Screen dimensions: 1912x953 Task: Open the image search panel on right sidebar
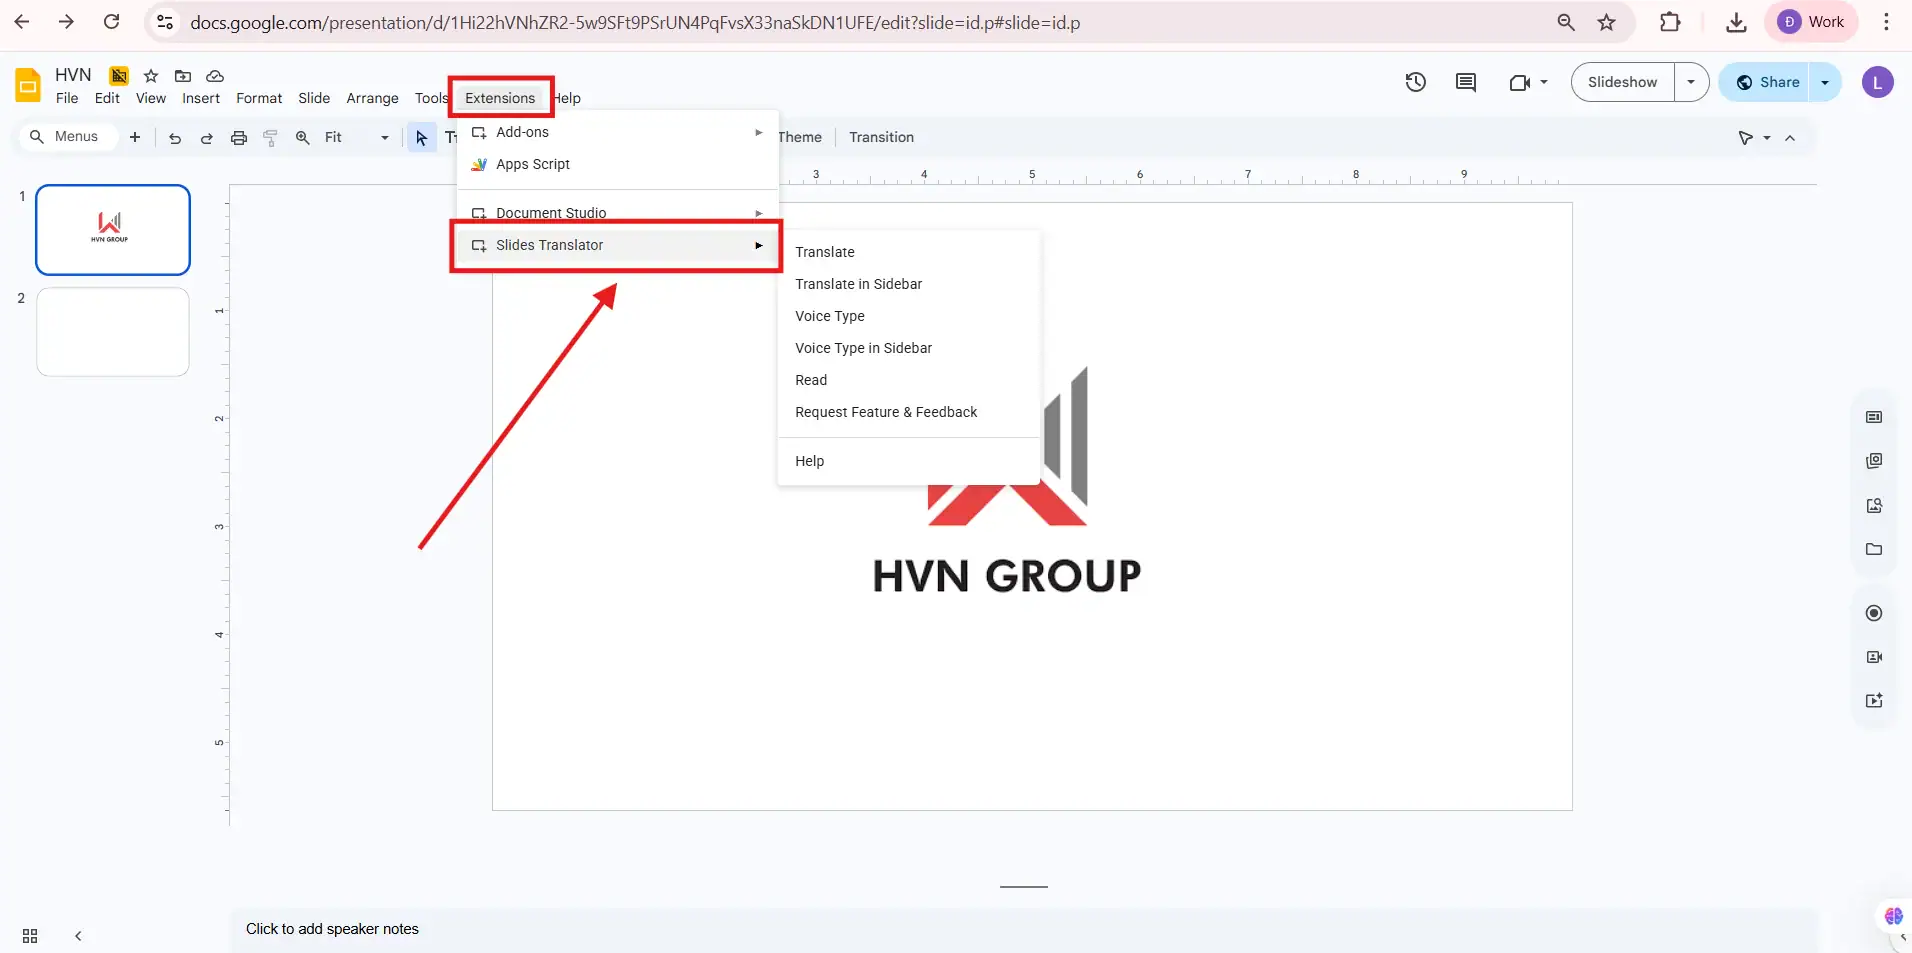(x=1876, y=506)
